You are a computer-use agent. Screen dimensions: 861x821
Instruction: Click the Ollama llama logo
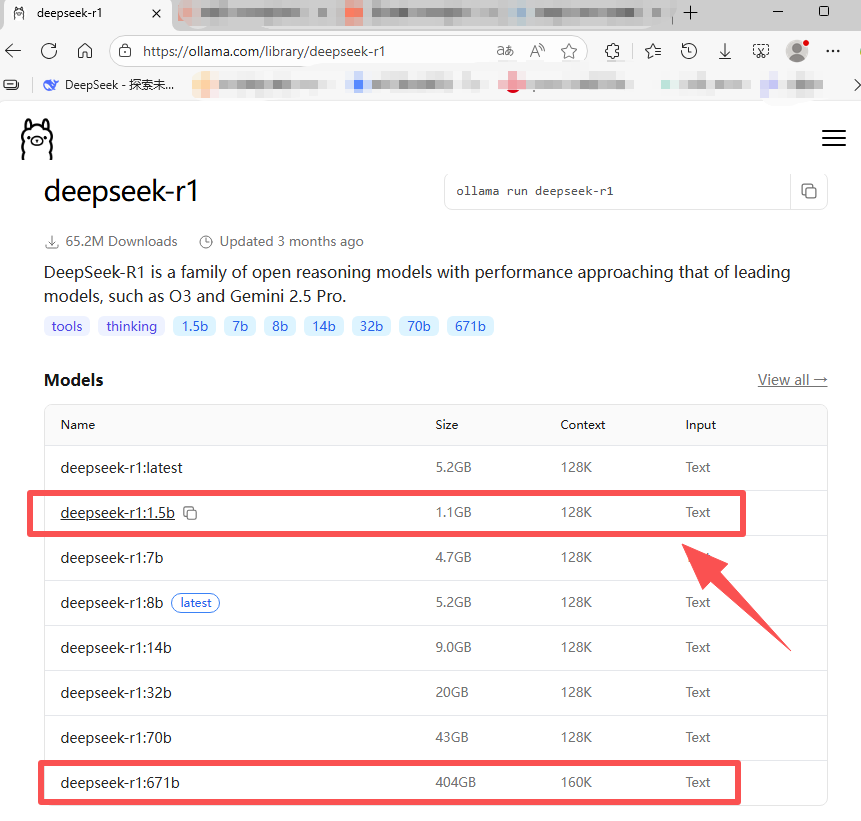tap(37, 139)
